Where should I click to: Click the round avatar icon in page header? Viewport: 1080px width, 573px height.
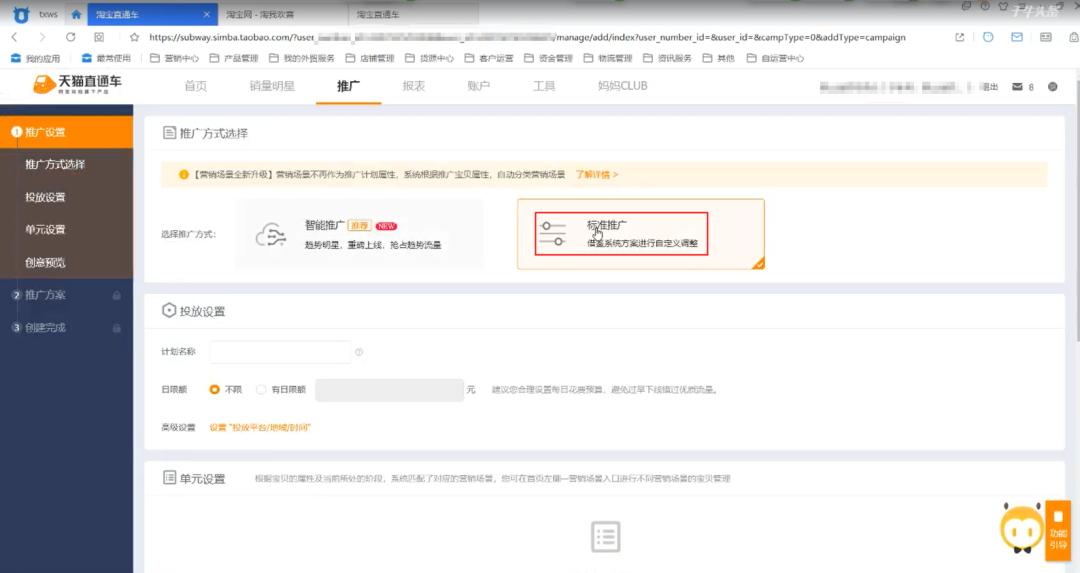[1052, 87]
